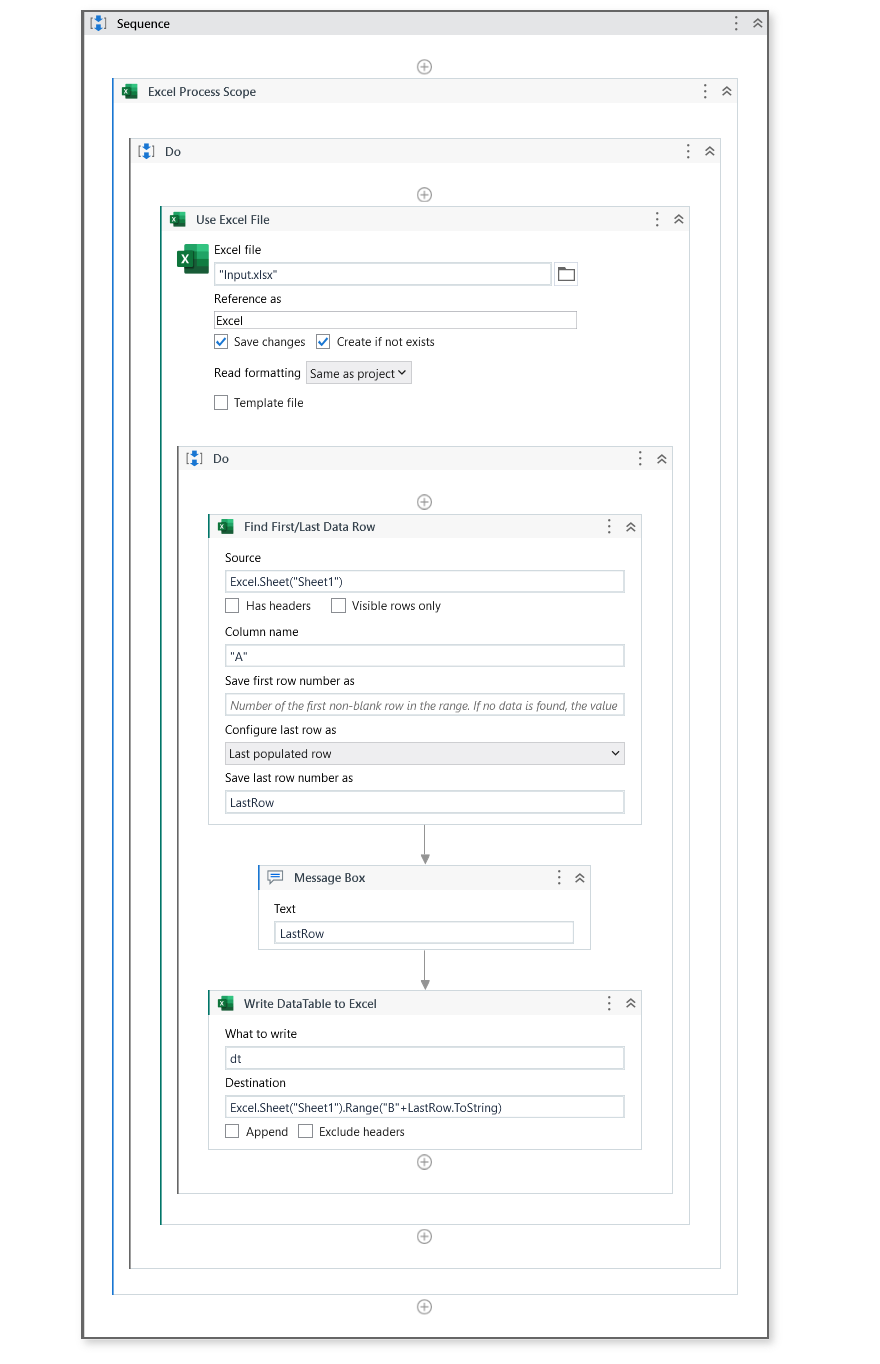The image size is (880, 1364).
Task: Click the Message Box Text field
Action: 424,933
